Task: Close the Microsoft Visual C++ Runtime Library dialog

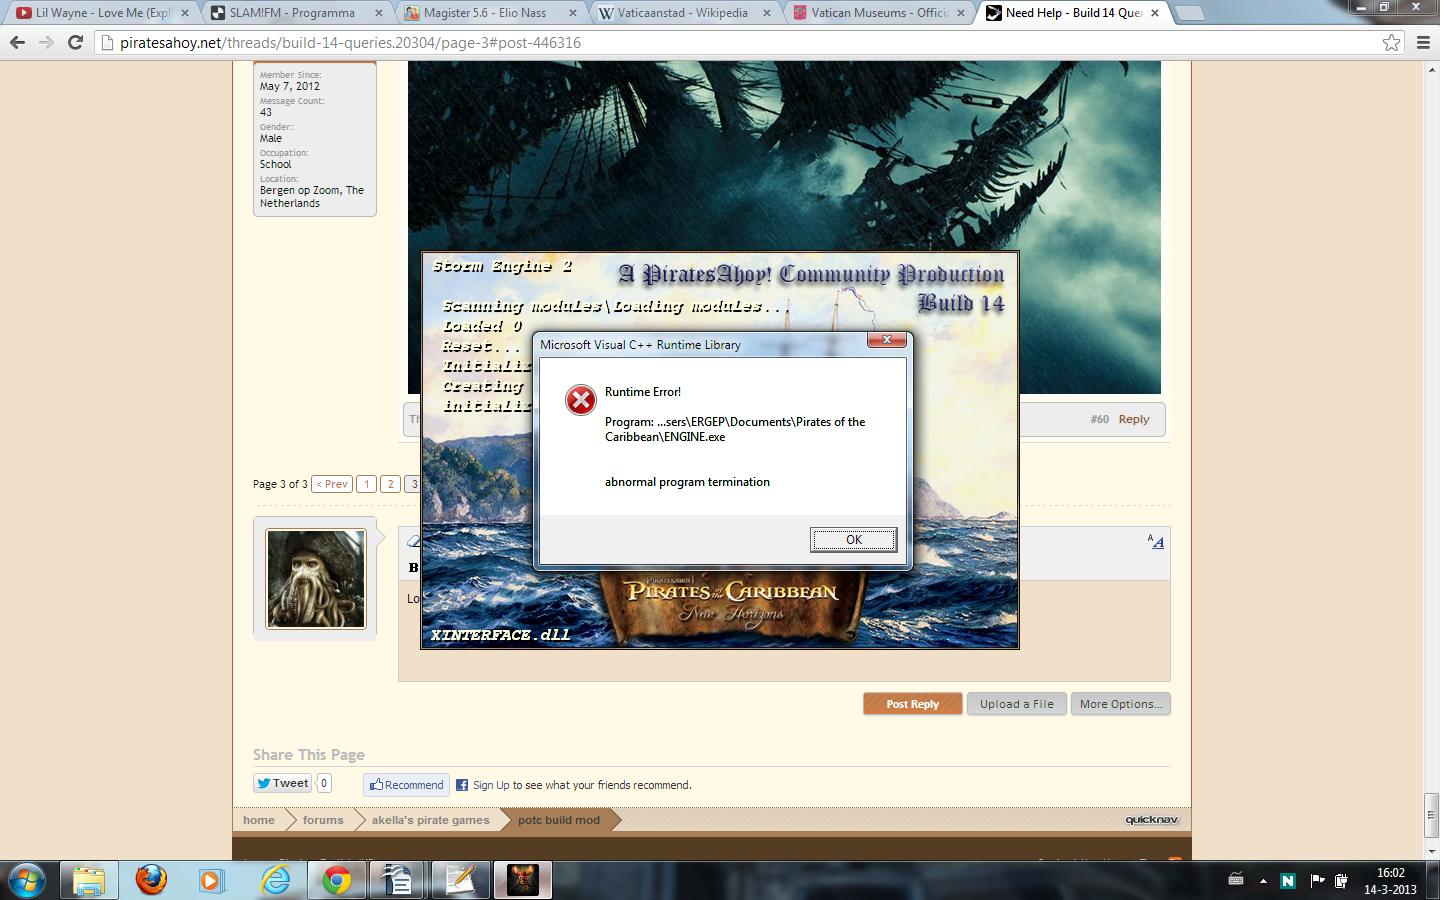Action: click(x=887, y=340)
